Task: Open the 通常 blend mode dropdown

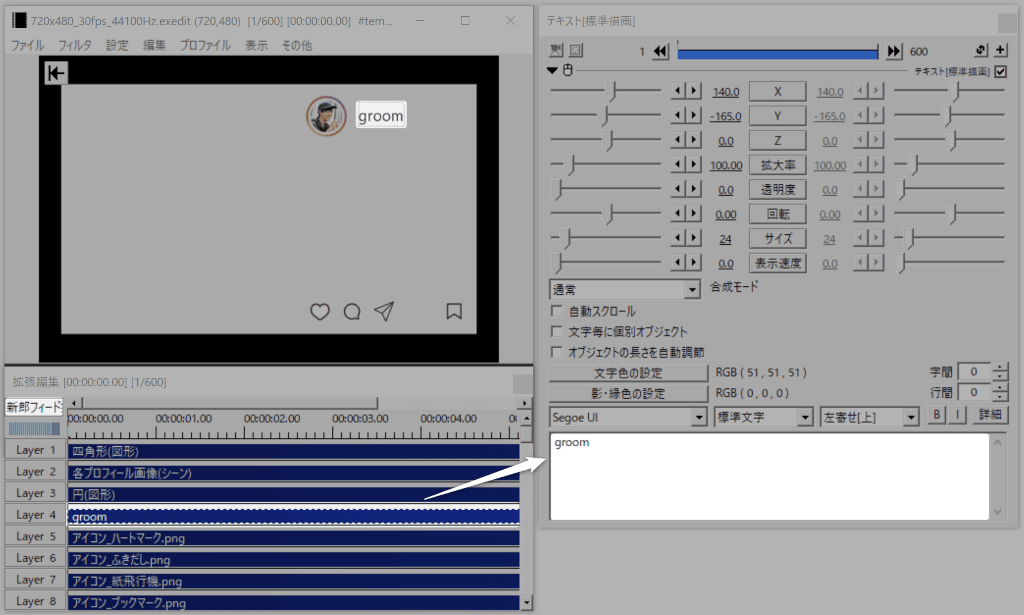Action: pos(625,289)
